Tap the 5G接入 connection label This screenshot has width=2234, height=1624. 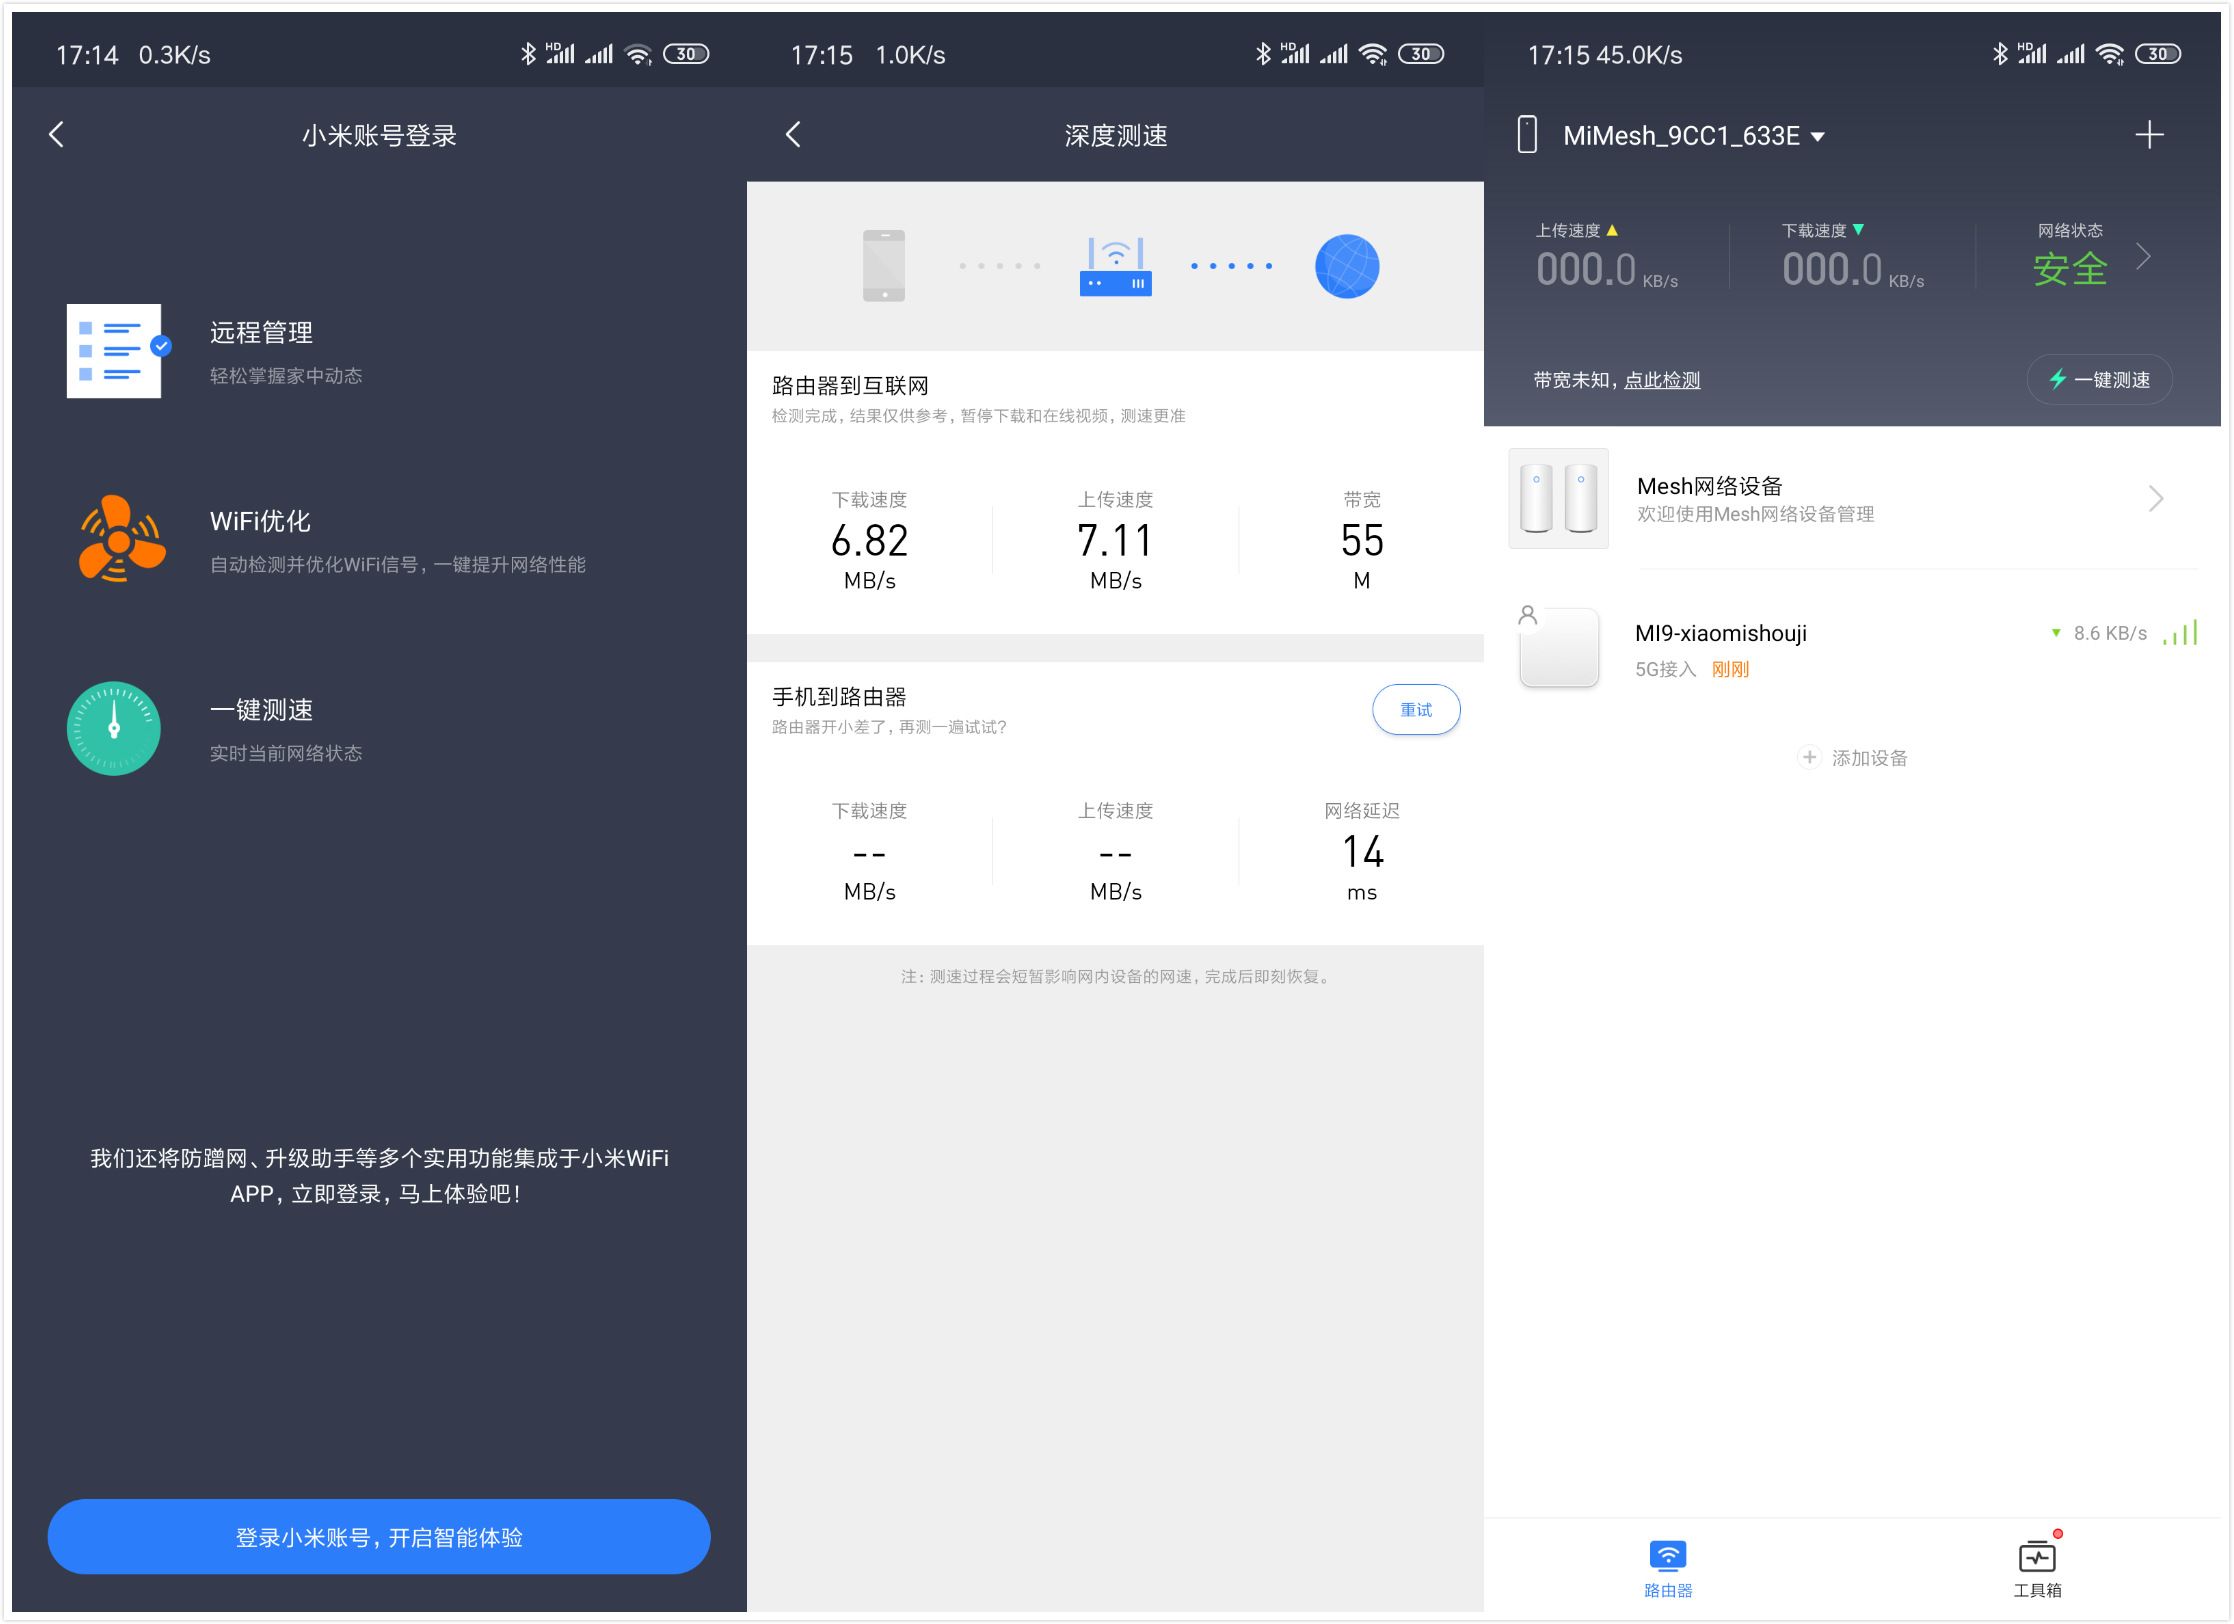click(x=1666, y=669)
